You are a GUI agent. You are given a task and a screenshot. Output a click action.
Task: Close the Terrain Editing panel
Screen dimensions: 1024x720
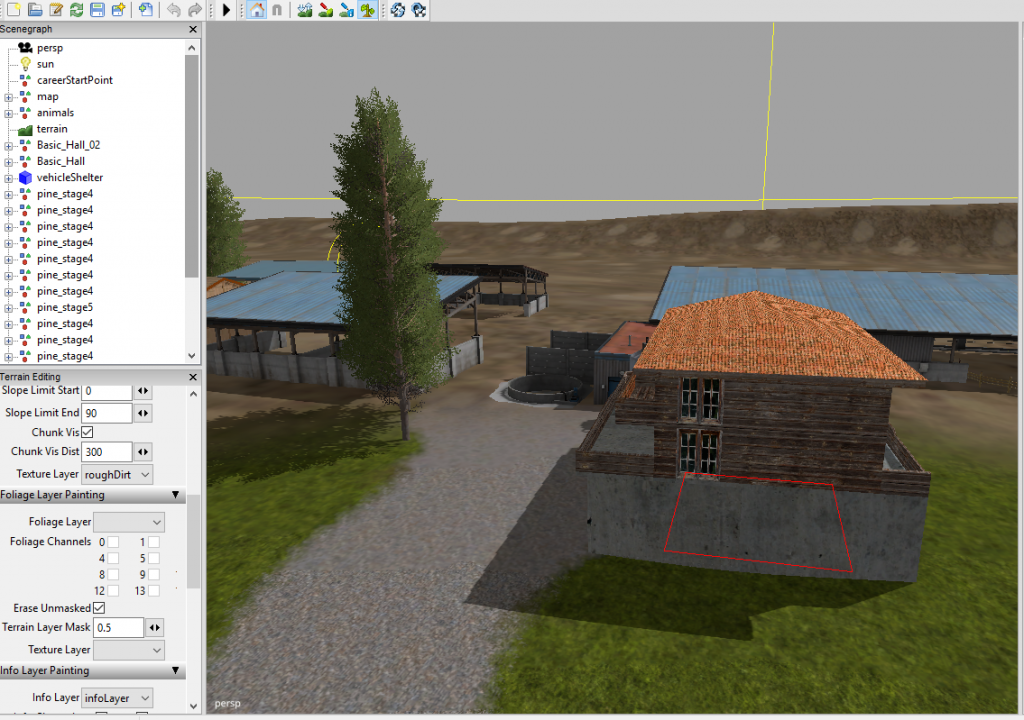tap(193, 377)
